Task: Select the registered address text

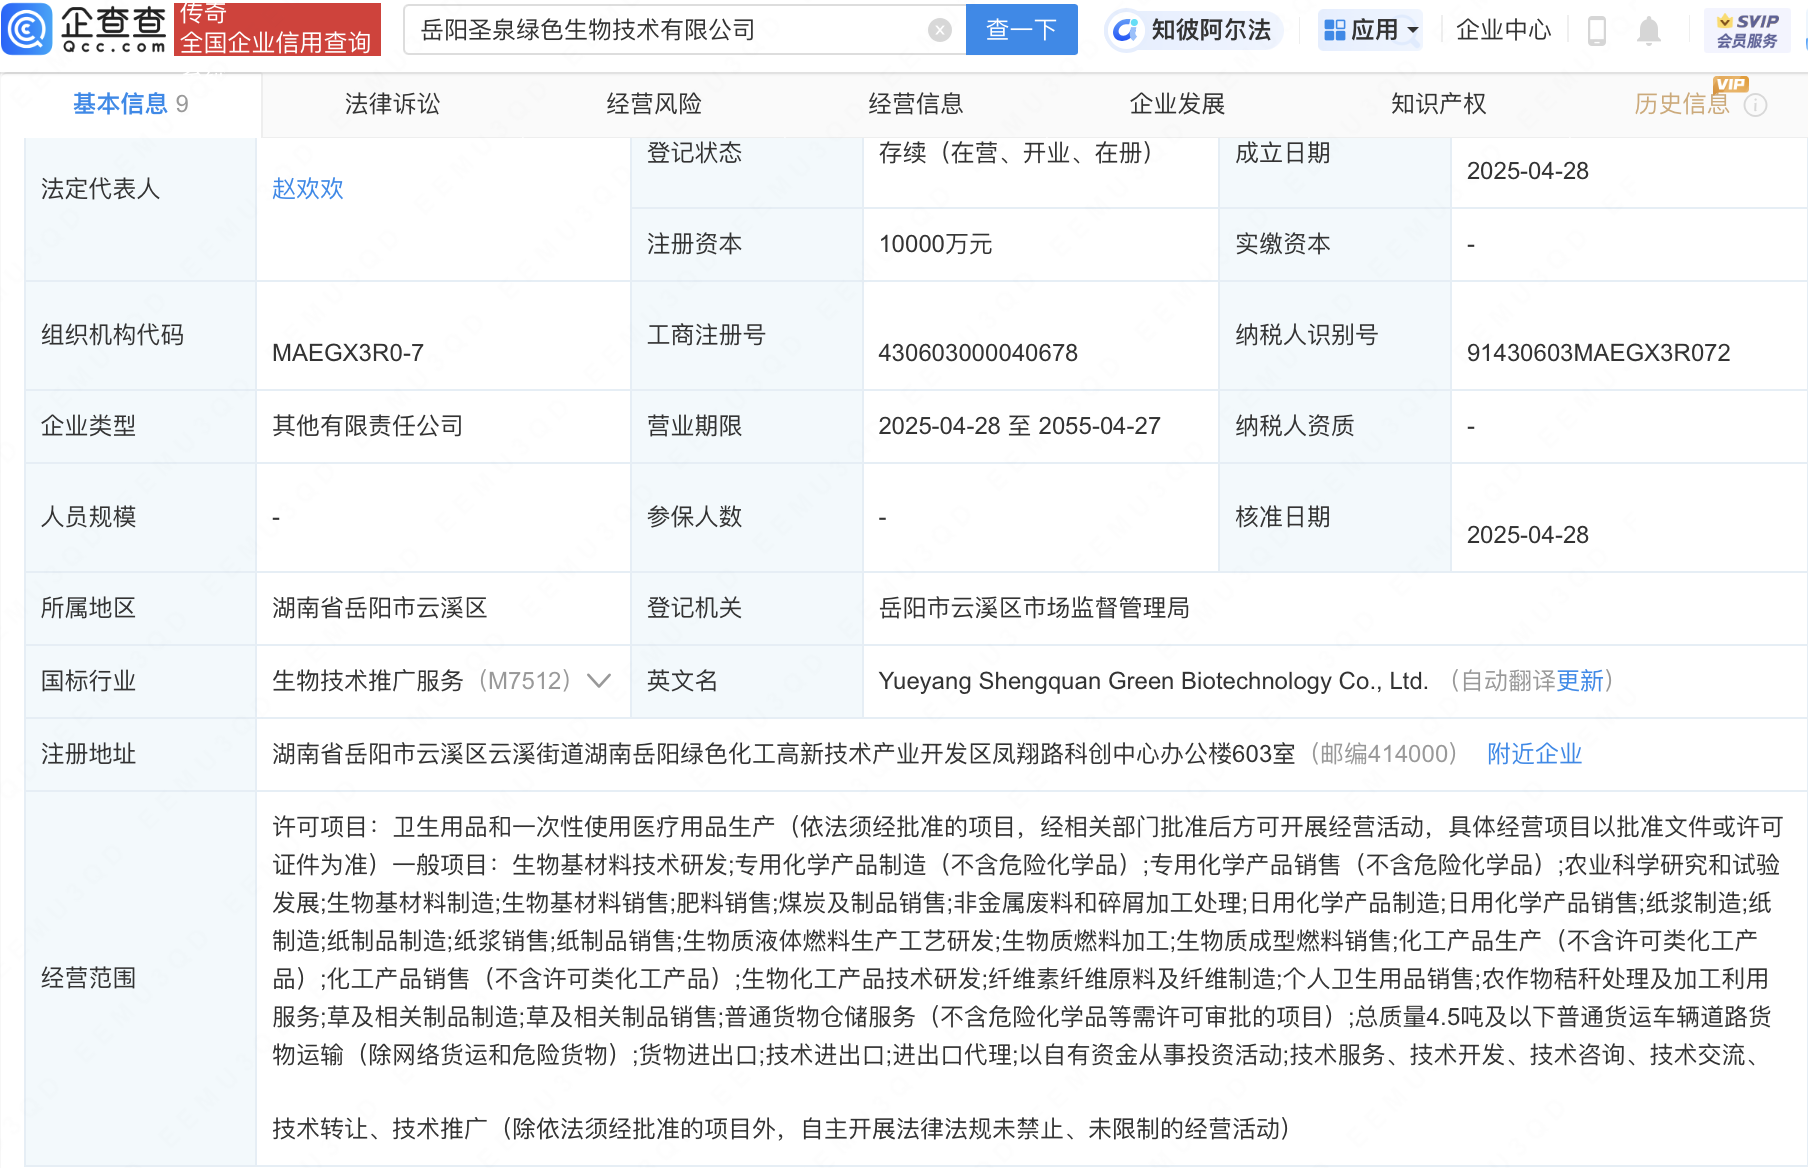Action: pyautogui.click(x=784, y=754)
